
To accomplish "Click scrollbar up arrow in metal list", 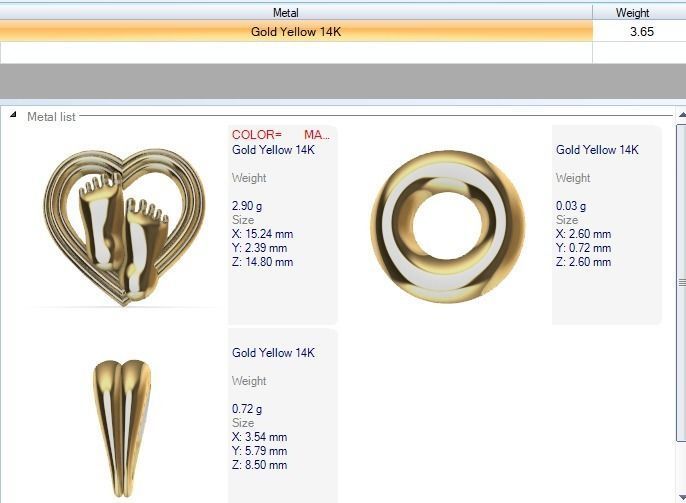I will (x=682, y=115).
